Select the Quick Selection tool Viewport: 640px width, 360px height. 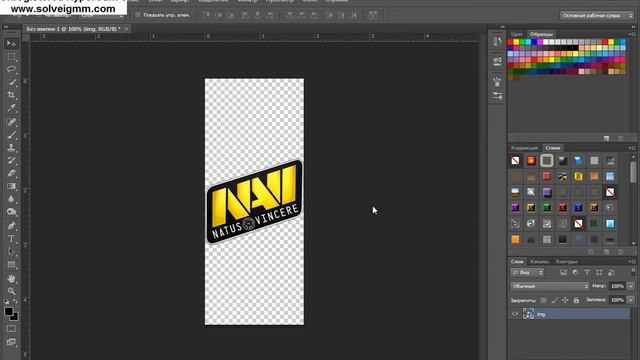point(11,82)
